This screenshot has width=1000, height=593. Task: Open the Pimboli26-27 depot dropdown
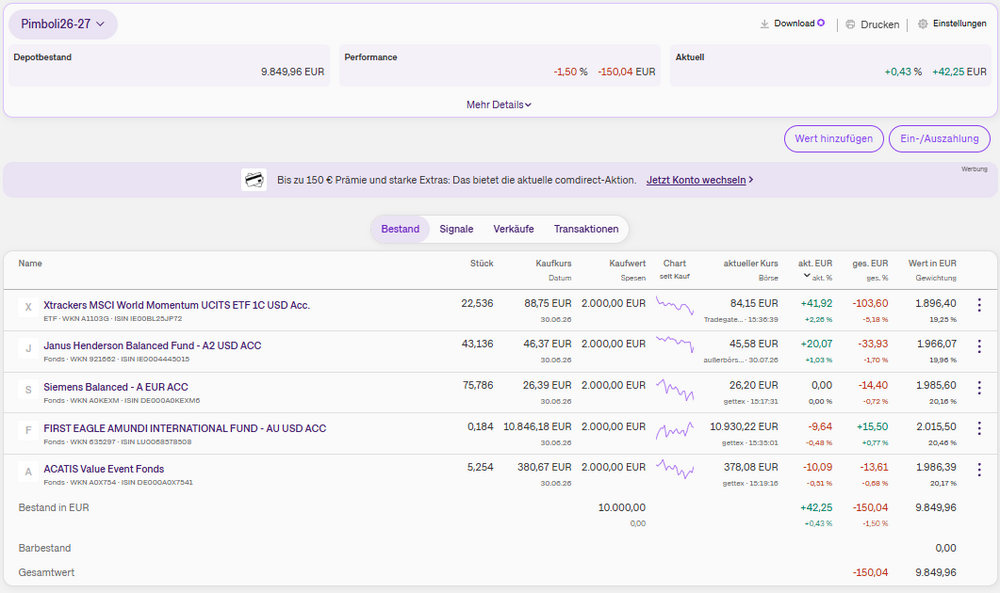coord(62,24)
